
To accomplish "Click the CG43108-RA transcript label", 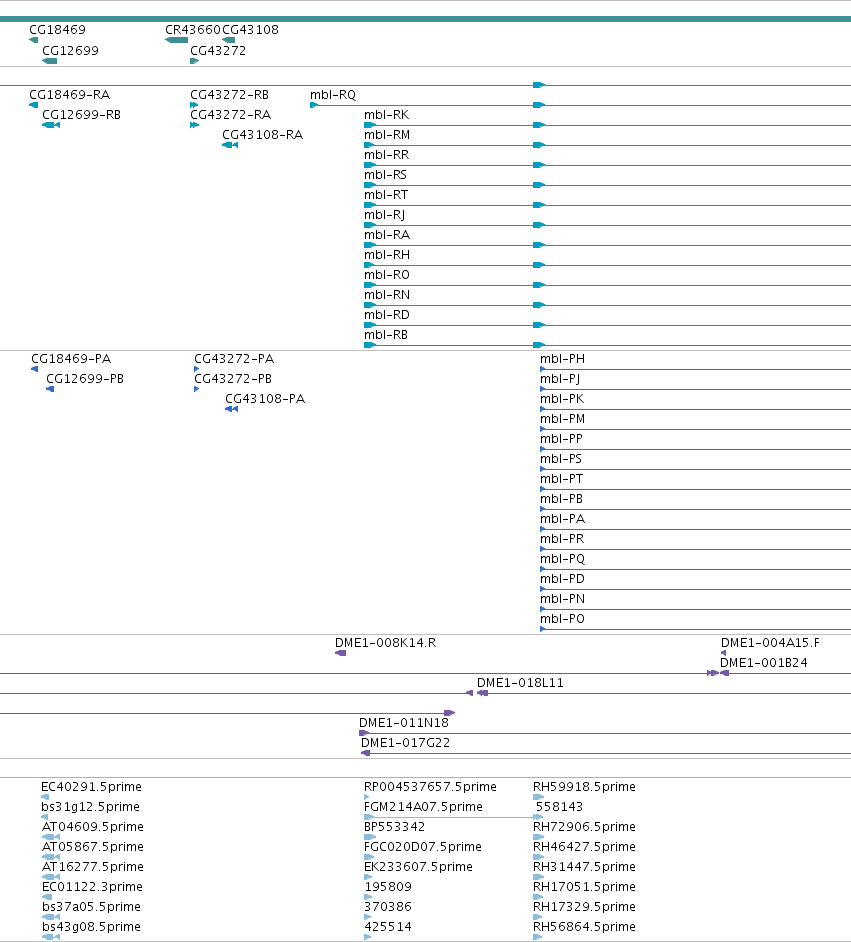I will [262, 135].
